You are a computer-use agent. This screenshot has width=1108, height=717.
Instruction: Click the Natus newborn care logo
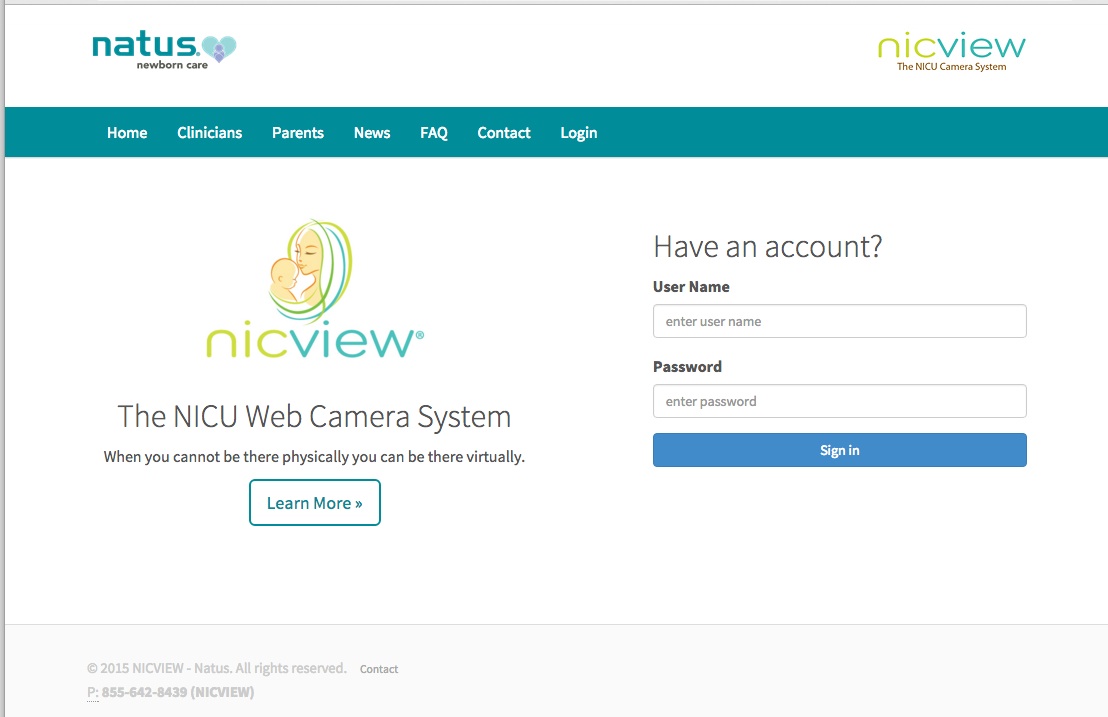pos(164,50)
